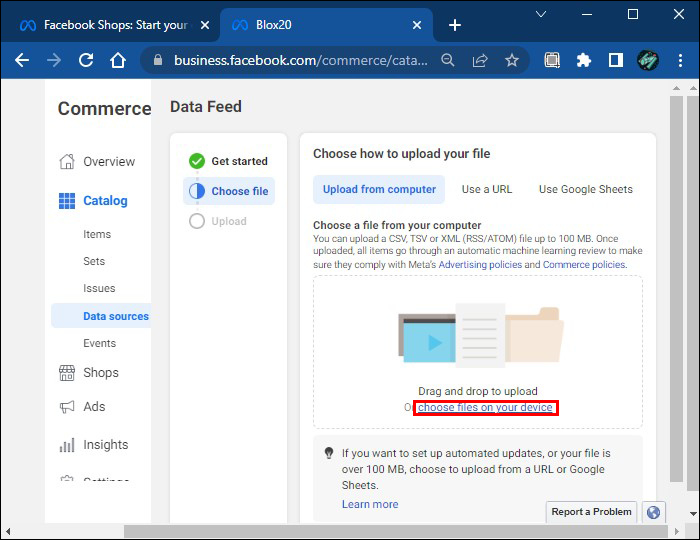The image size is (700, 540).
Task: Click choose files on your device link
Action: click(485, 408)
